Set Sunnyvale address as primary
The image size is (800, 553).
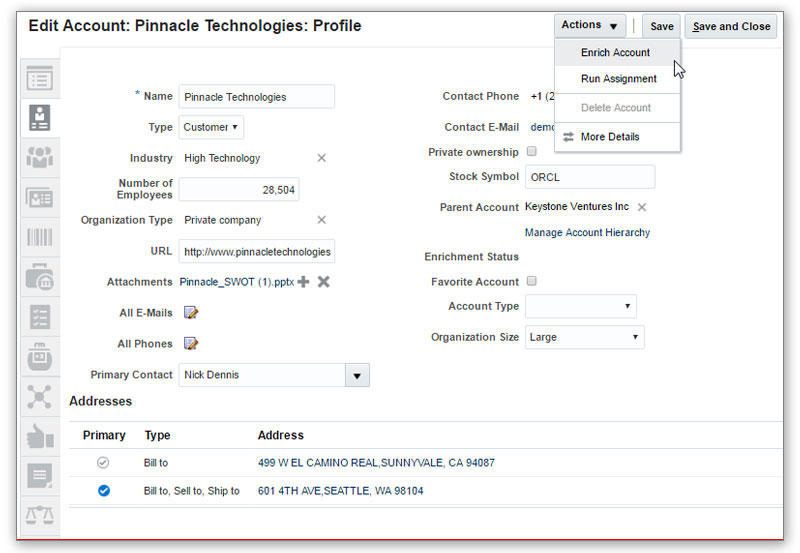[103, 463]
